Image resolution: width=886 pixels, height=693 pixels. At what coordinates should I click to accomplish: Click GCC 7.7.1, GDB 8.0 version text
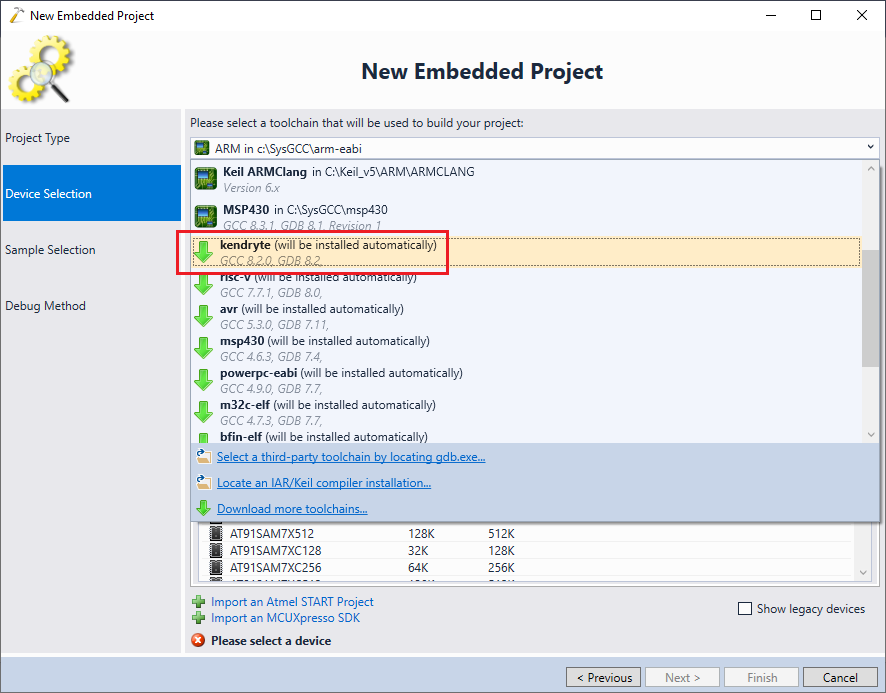271,293
